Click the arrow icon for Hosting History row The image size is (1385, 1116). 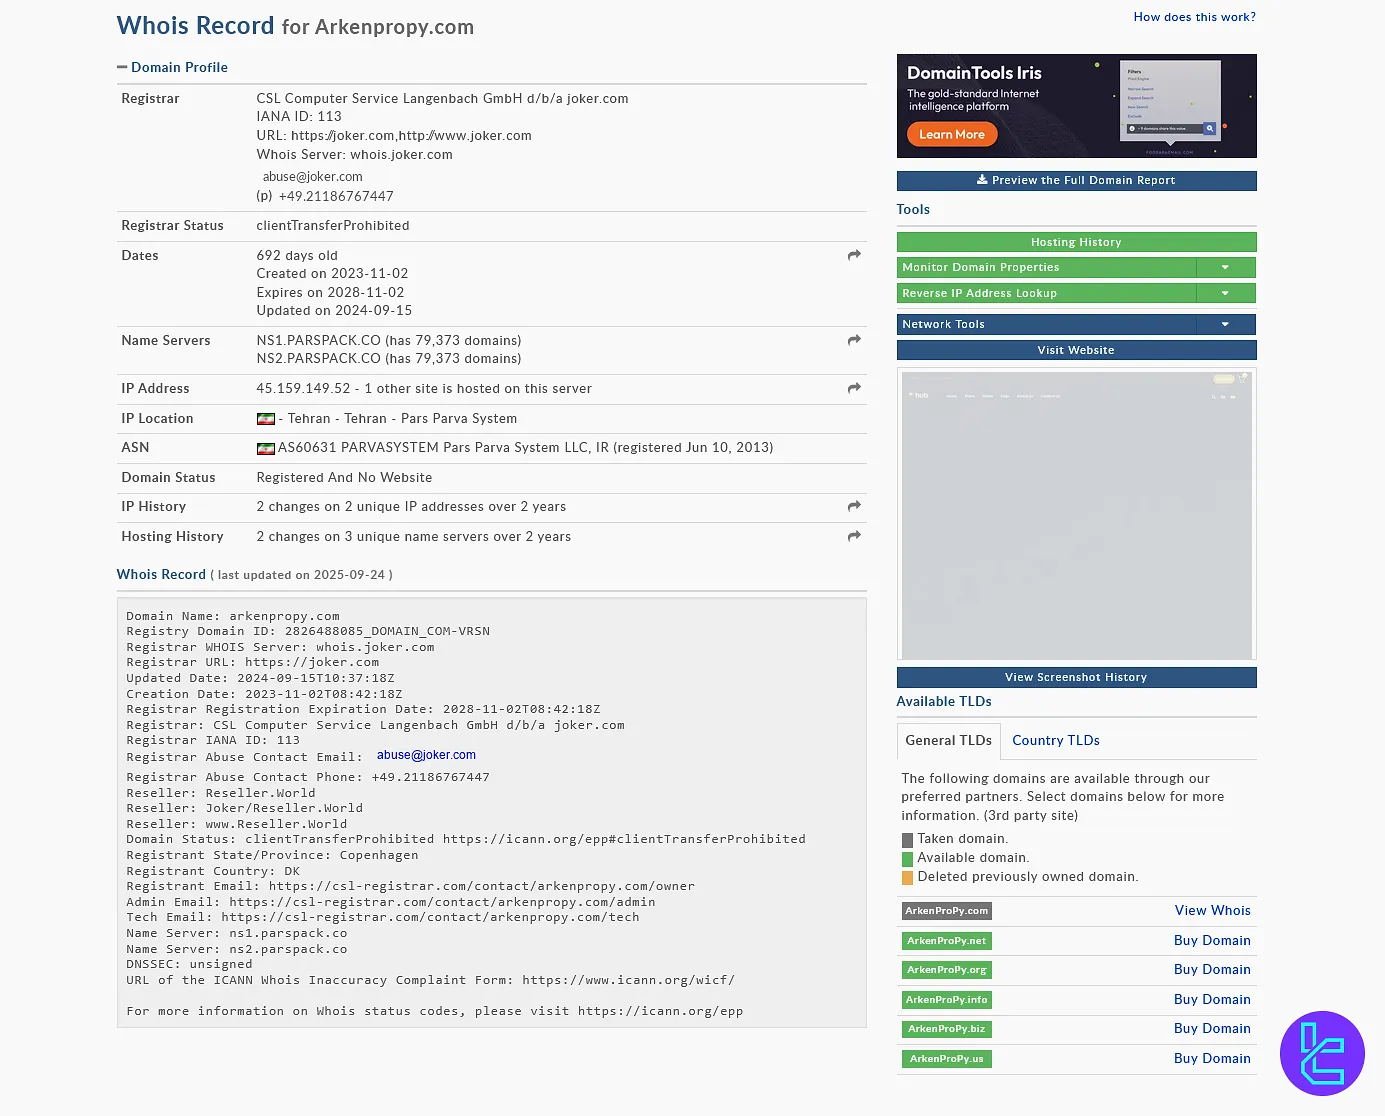coord(854,537)
